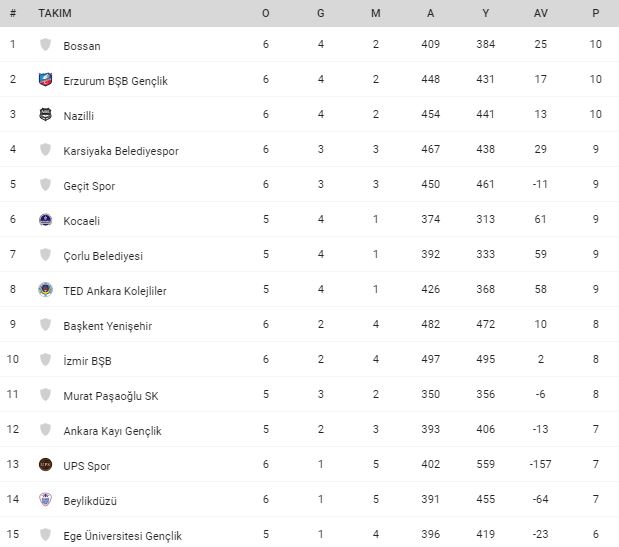Screen dimensions: 619x547
Task: Sort by the TAKIM column header
Action: pyautogui.click(x=55, y=13)
